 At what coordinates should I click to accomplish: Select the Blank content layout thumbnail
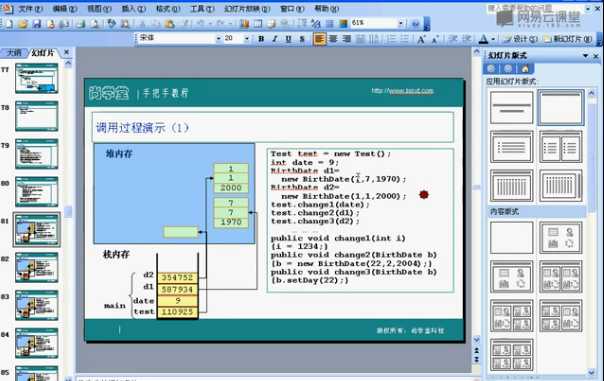[x=512, y=237]
